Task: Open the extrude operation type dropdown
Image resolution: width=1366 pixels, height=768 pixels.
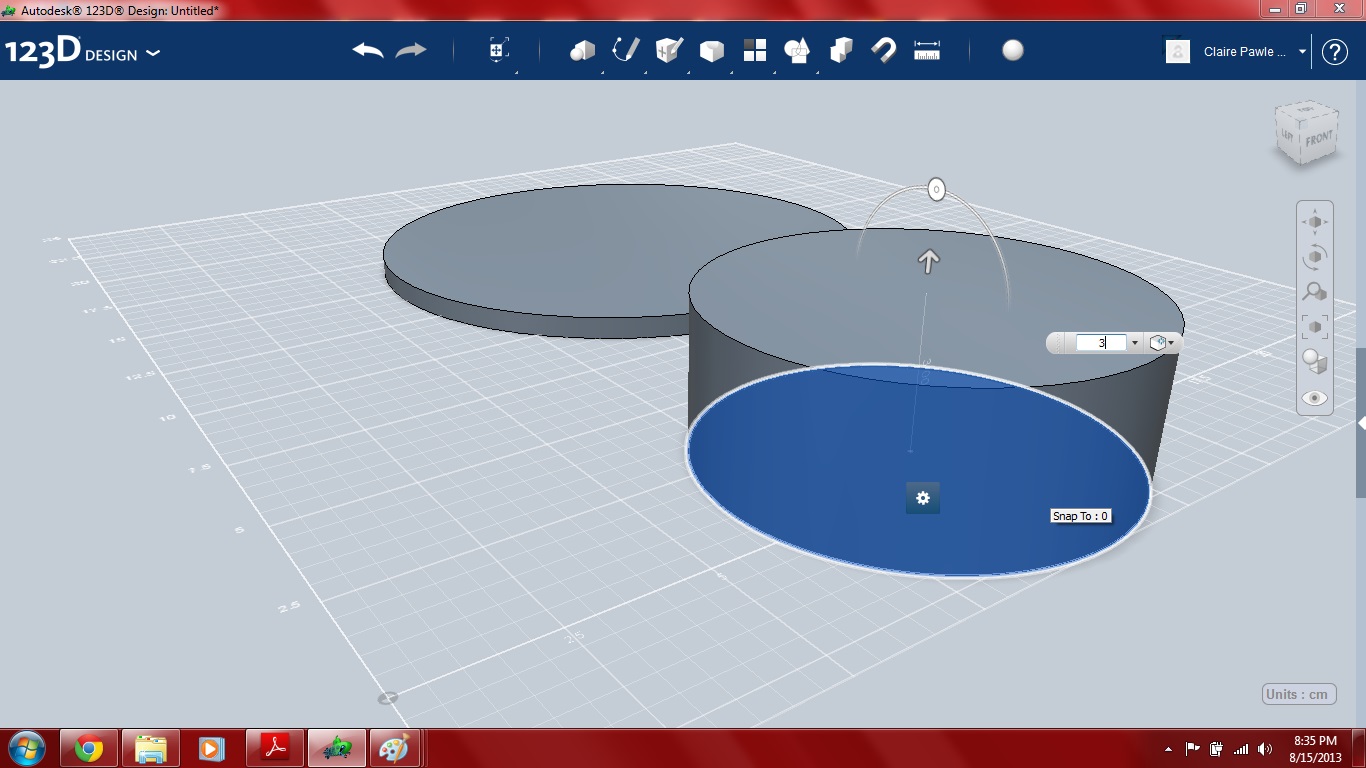Action: tap(1161, 343)
